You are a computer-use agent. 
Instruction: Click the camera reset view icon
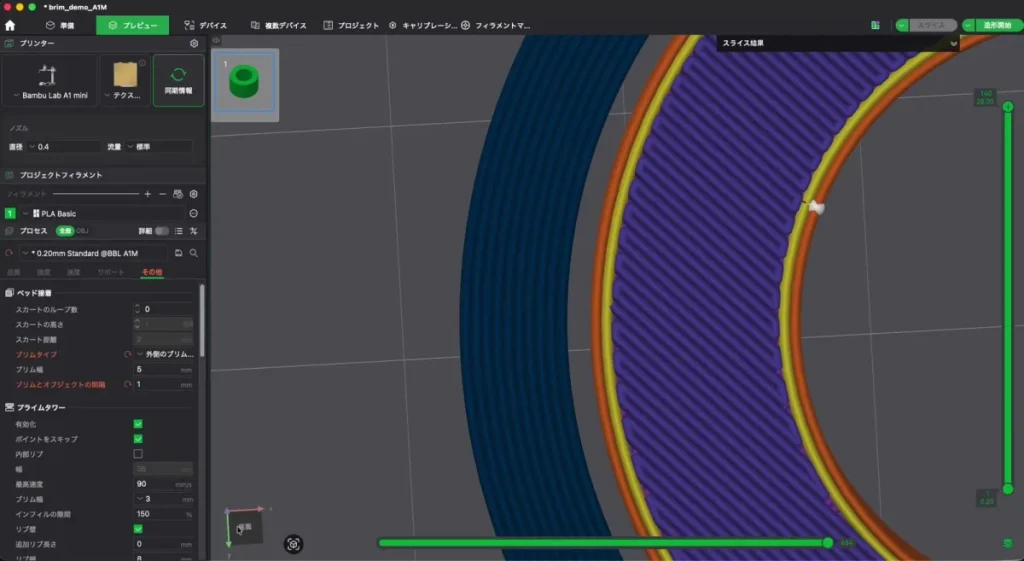(x=293, y=544)
